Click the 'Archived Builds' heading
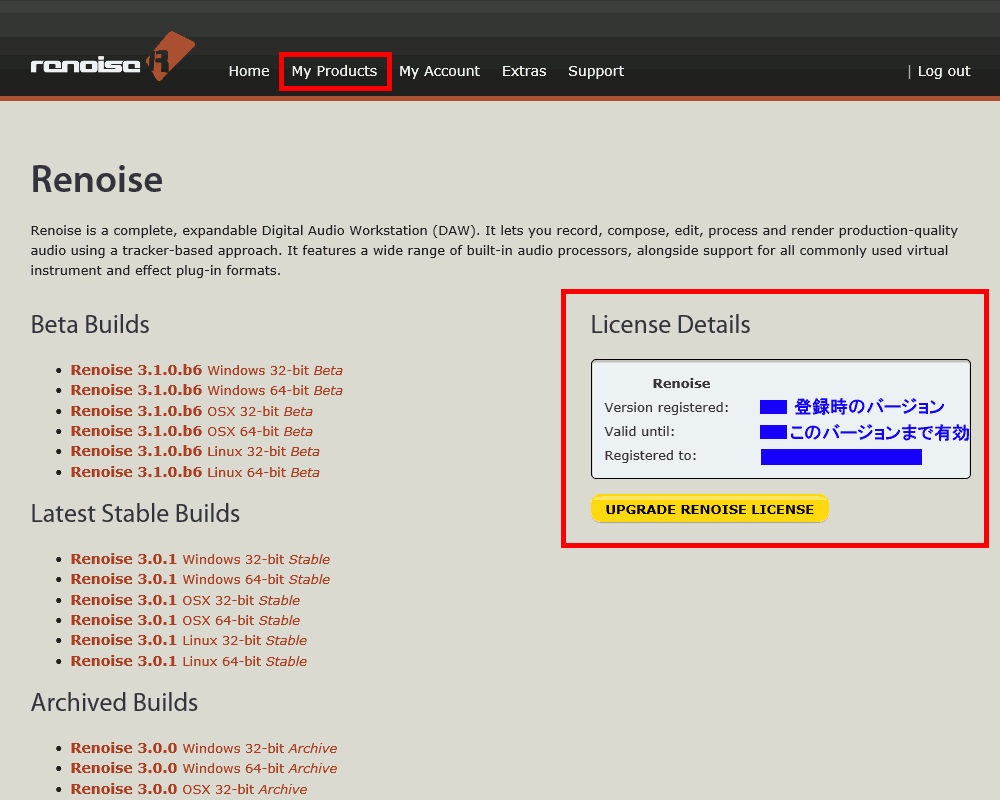 click(x=114, y=702)
